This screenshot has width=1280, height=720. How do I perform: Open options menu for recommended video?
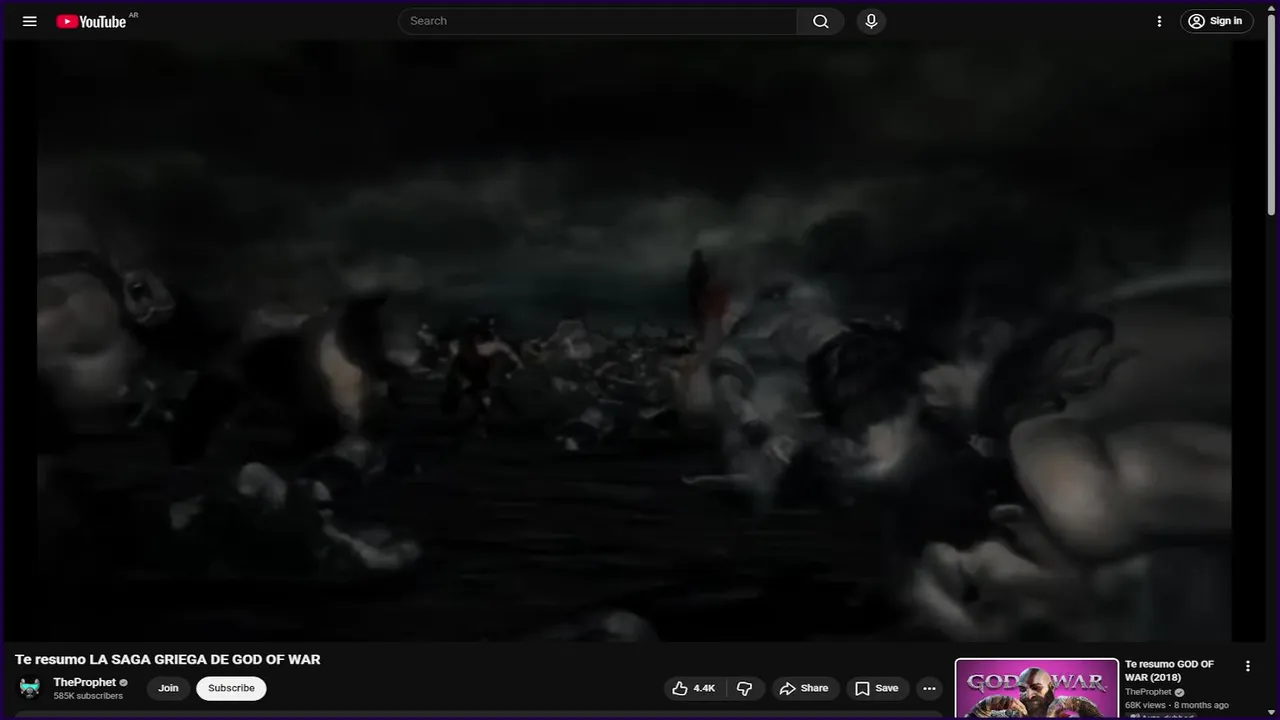[x=1247, y=666]
